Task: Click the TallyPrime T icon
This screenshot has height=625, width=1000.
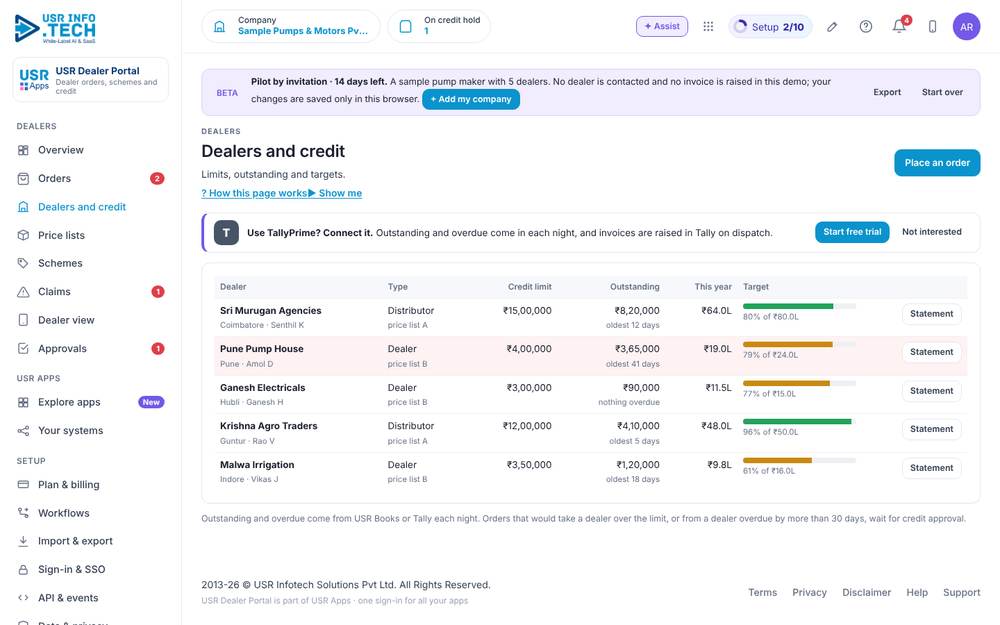Action: click(x=226, y=233)
